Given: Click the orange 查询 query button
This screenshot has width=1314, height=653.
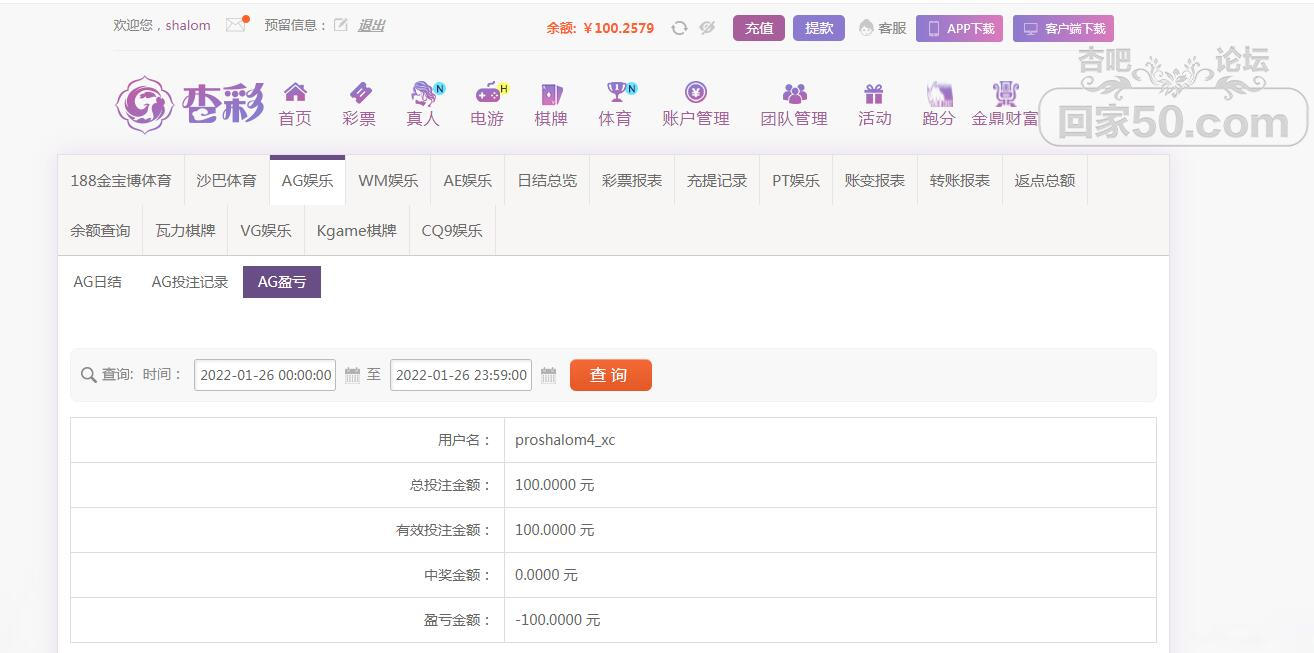Looking at the screenshot, I should click(x=611, y=375).
